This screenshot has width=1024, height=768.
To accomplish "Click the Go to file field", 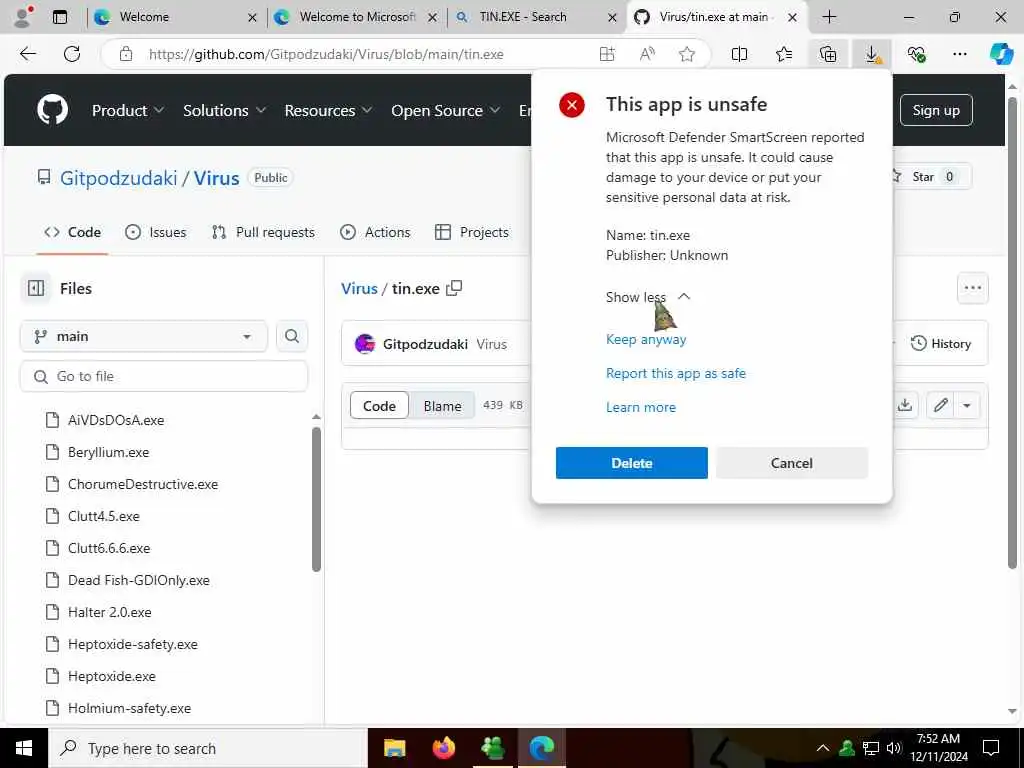I will [163, 376].
